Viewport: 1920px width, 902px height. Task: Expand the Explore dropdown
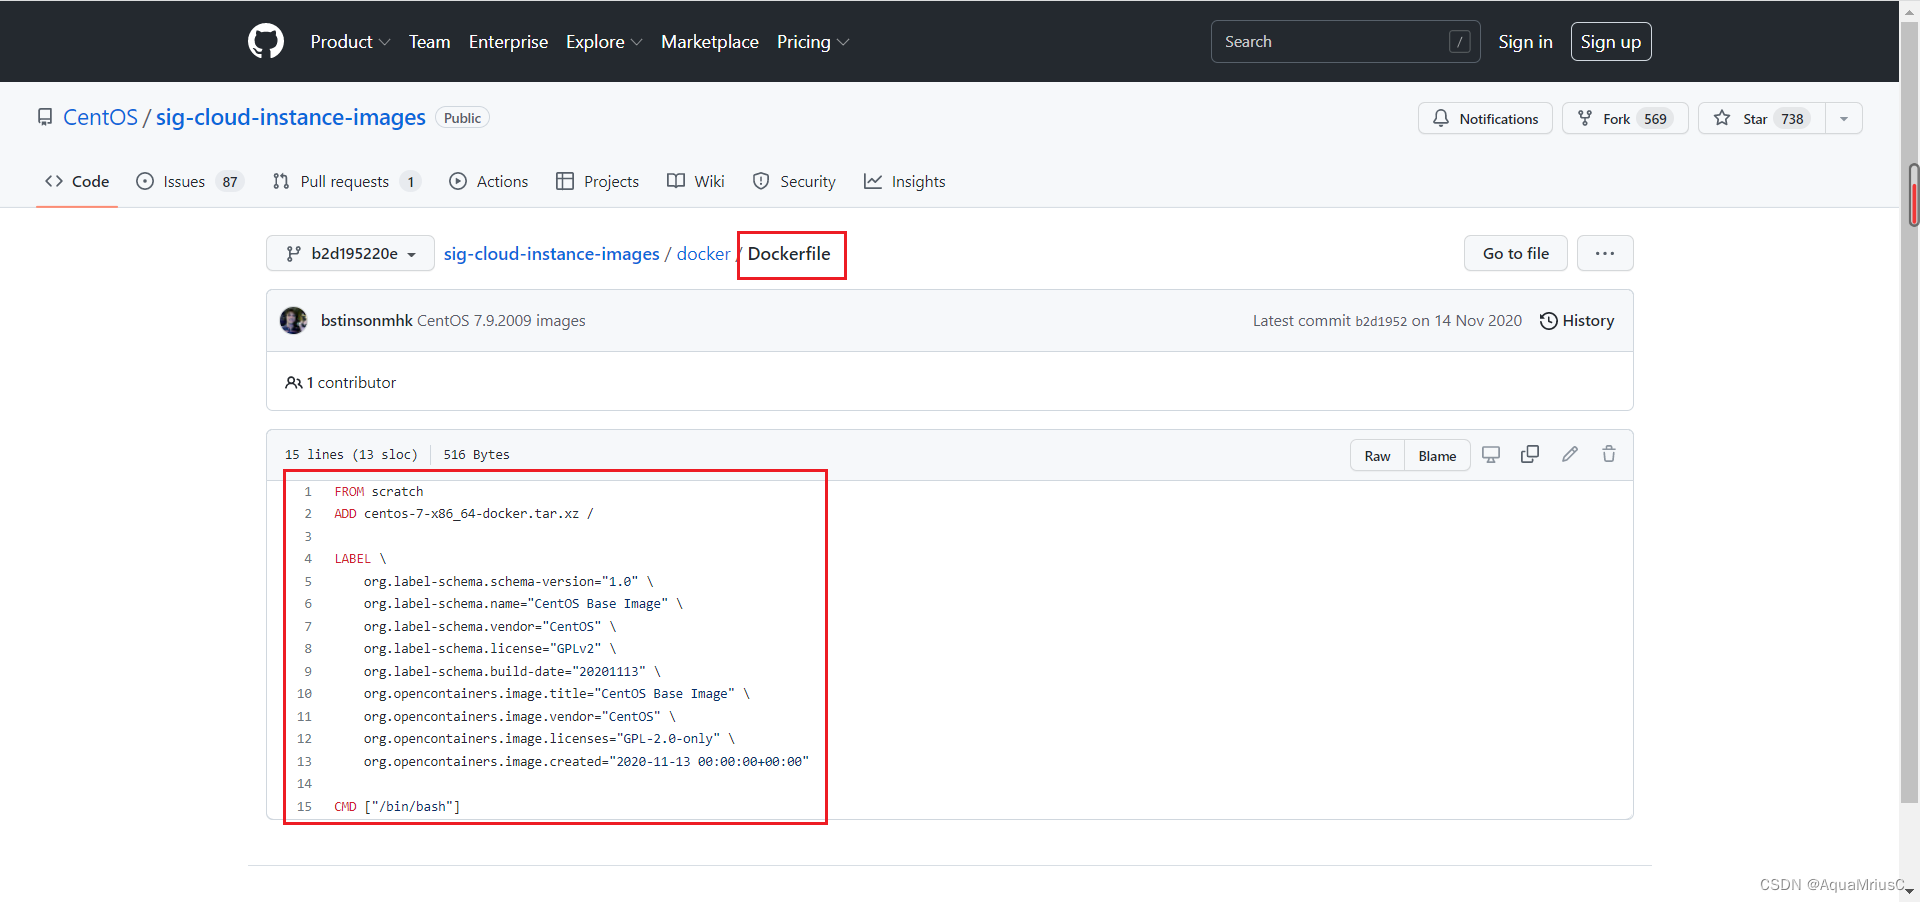pos(604,42)
